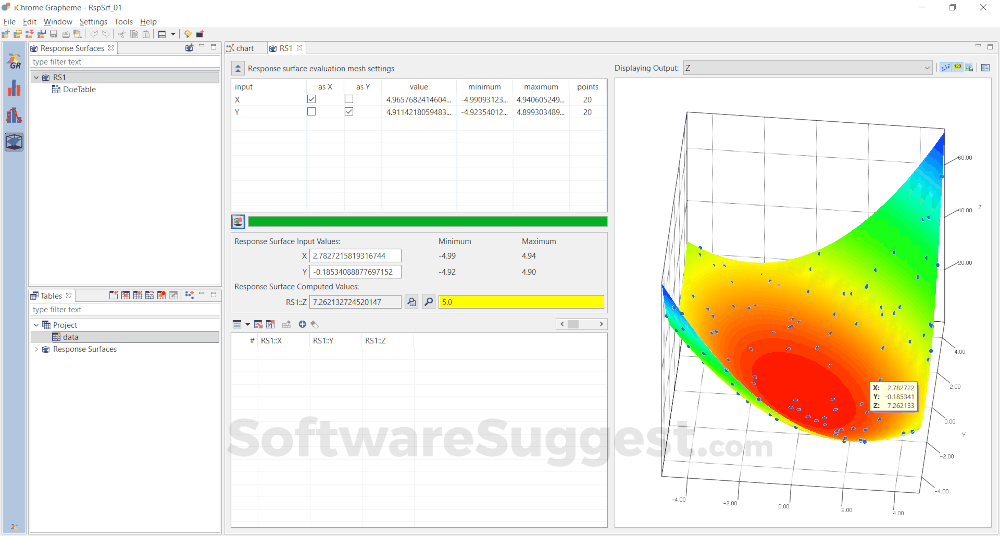Open the Edit menu
This screenshot has height=536, width=1000.
coord(30,22)
